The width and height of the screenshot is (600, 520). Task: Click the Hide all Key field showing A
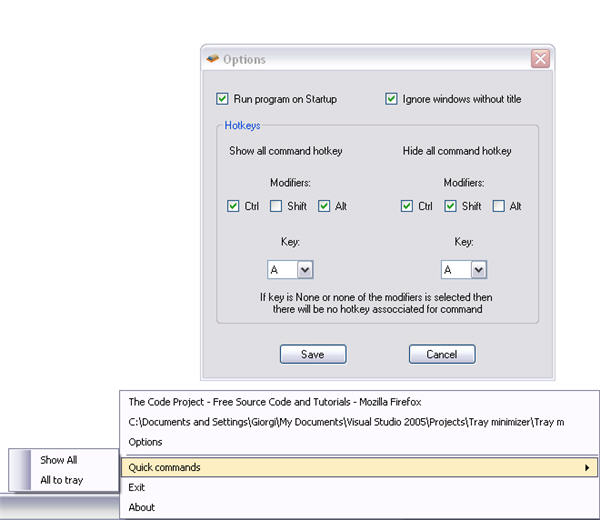(456, 270)
